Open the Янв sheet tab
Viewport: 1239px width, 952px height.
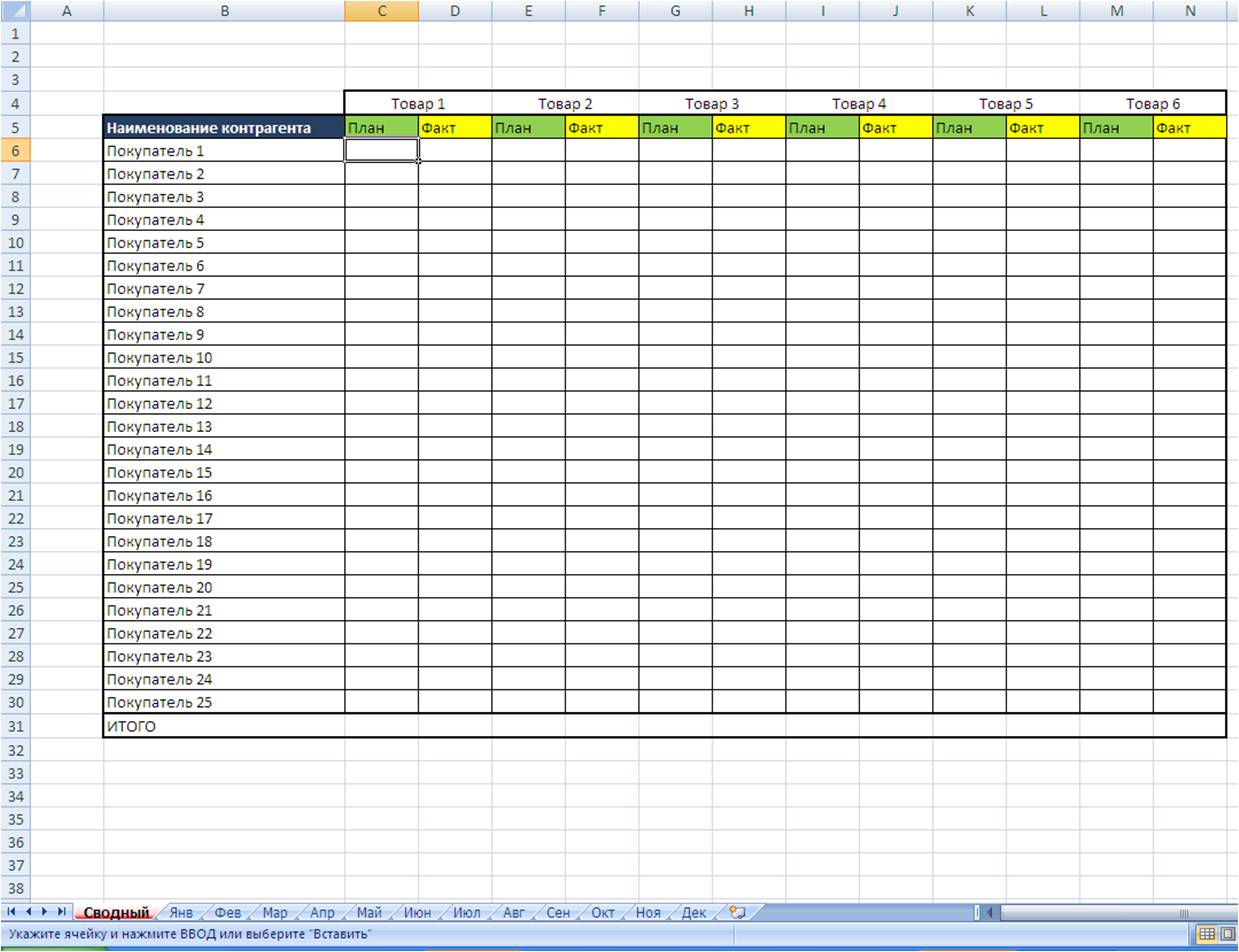click(x=181, y=913)
